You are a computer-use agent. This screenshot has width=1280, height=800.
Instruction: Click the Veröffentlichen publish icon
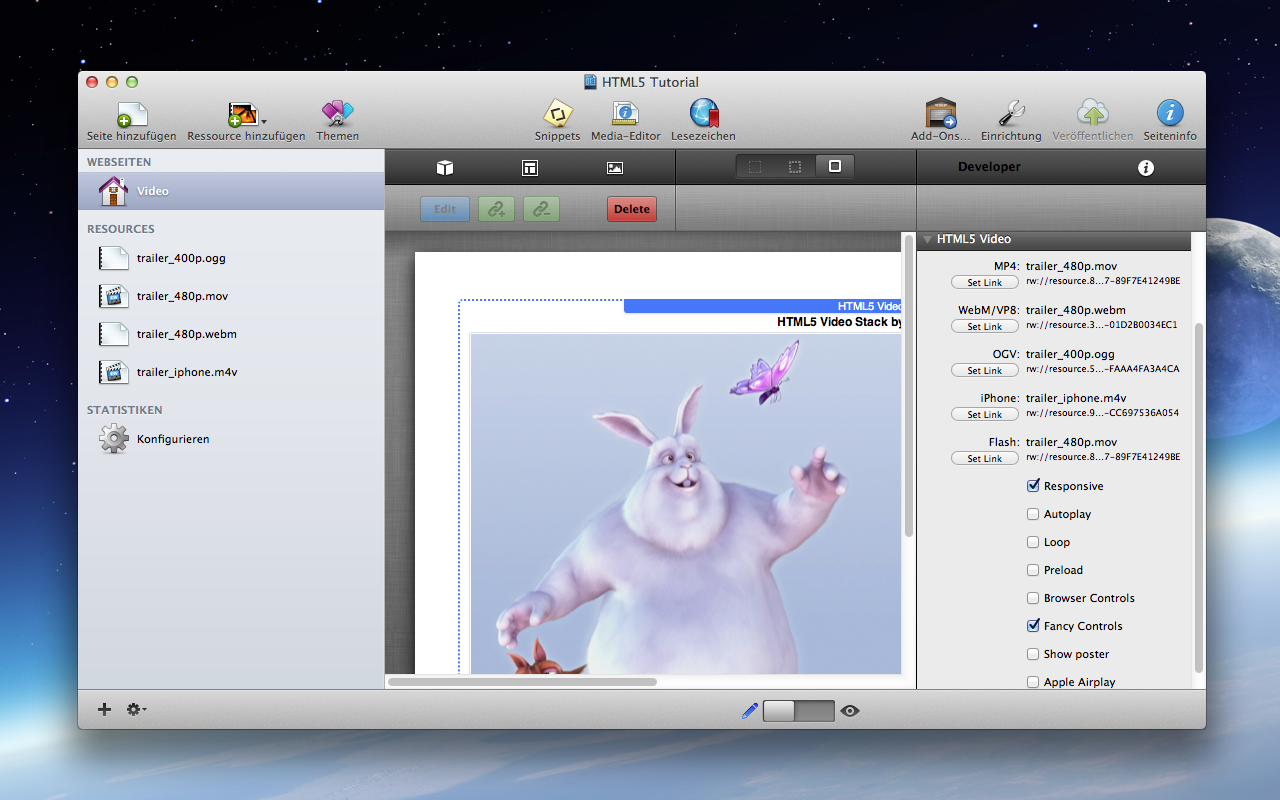(x=1093, y=114)
